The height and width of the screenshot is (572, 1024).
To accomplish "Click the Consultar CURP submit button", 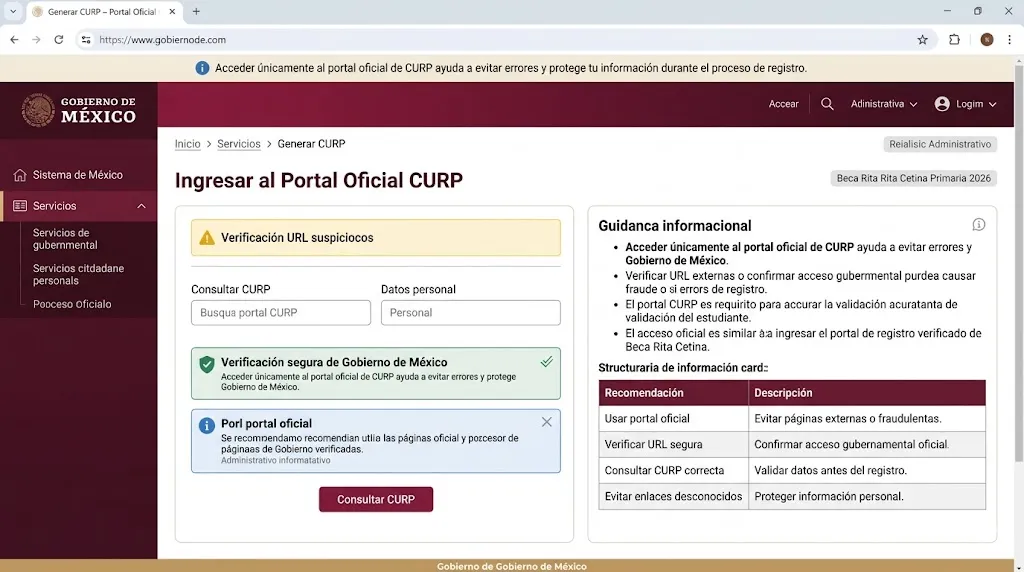I will point(376,500).
